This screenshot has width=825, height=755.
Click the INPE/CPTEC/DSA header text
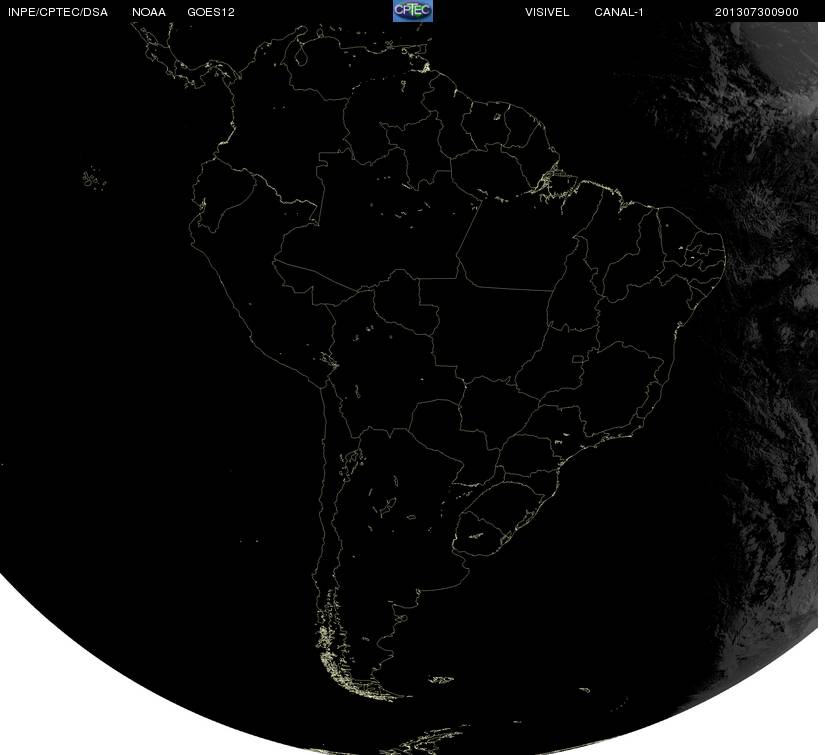tap(58, 12)
